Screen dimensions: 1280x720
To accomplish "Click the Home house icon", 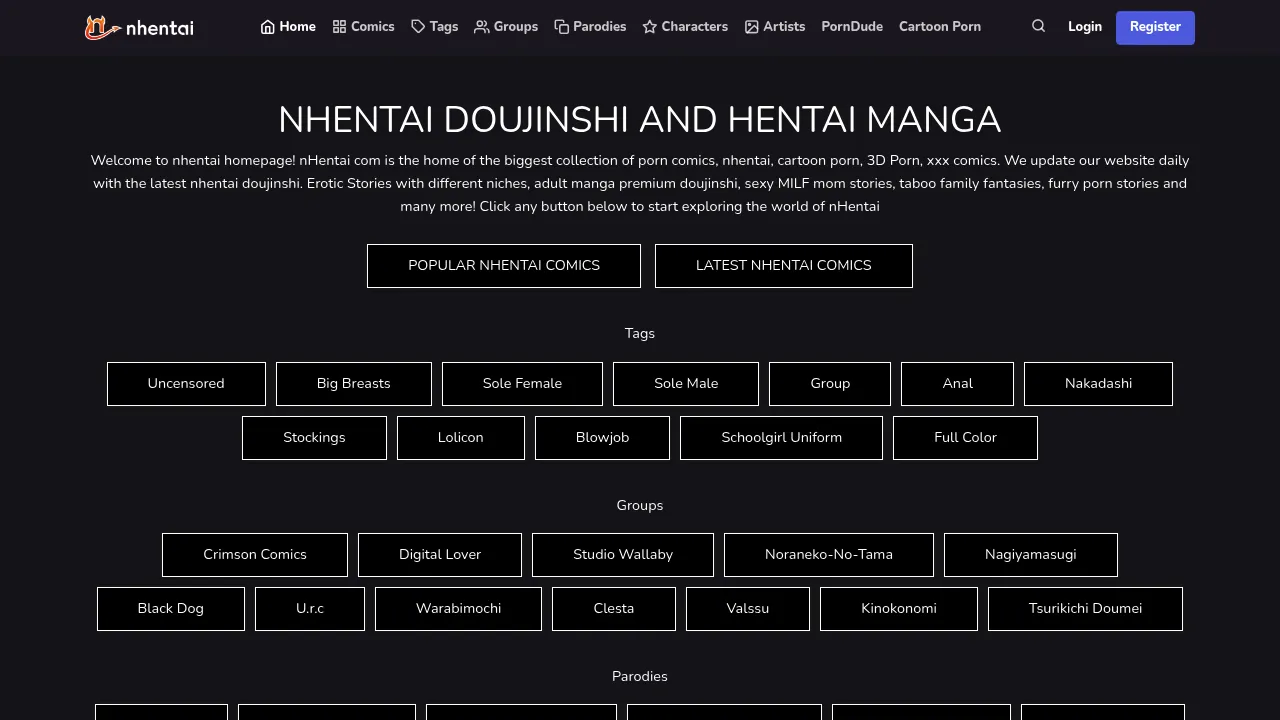I will pyautogui.click(x=268, y=27).
